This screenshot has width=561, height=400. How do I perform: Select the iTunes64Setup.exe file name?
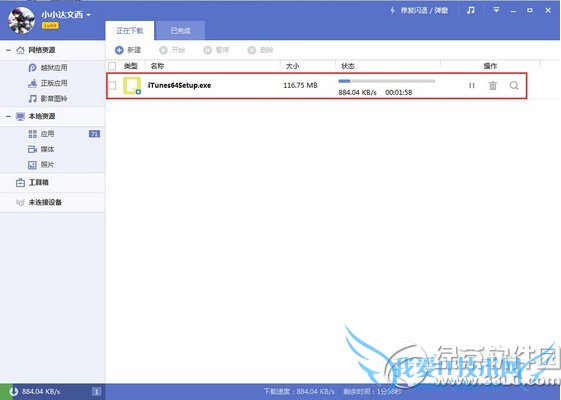coord(179,86)
